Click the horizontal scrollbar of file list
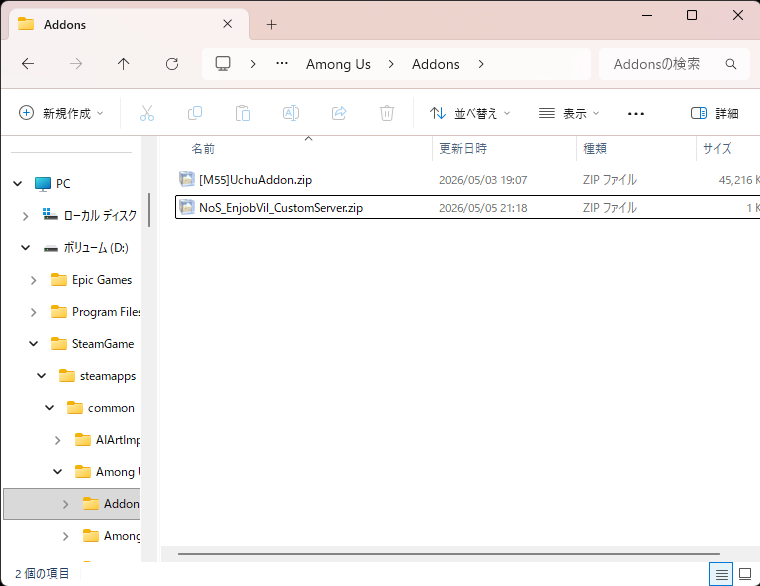 tap(448, 554)
